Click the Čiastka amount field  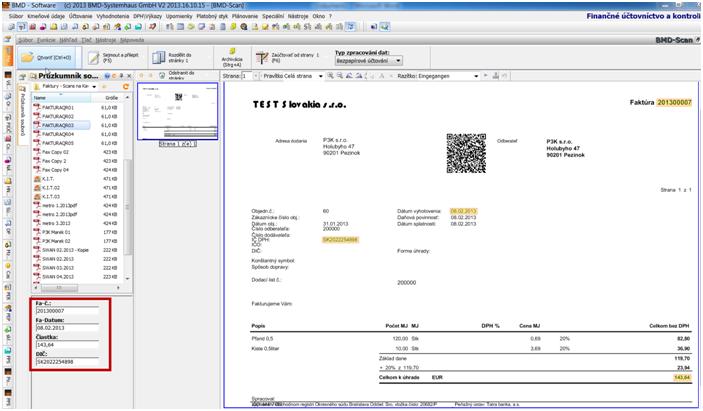click(x=67, y=345)
